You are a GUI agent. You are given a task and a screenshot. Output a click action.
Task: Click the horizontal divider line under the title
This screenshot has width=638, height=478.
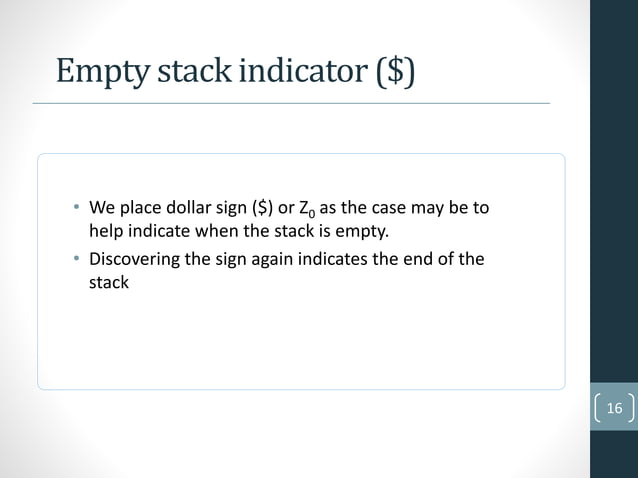[291, 103]
